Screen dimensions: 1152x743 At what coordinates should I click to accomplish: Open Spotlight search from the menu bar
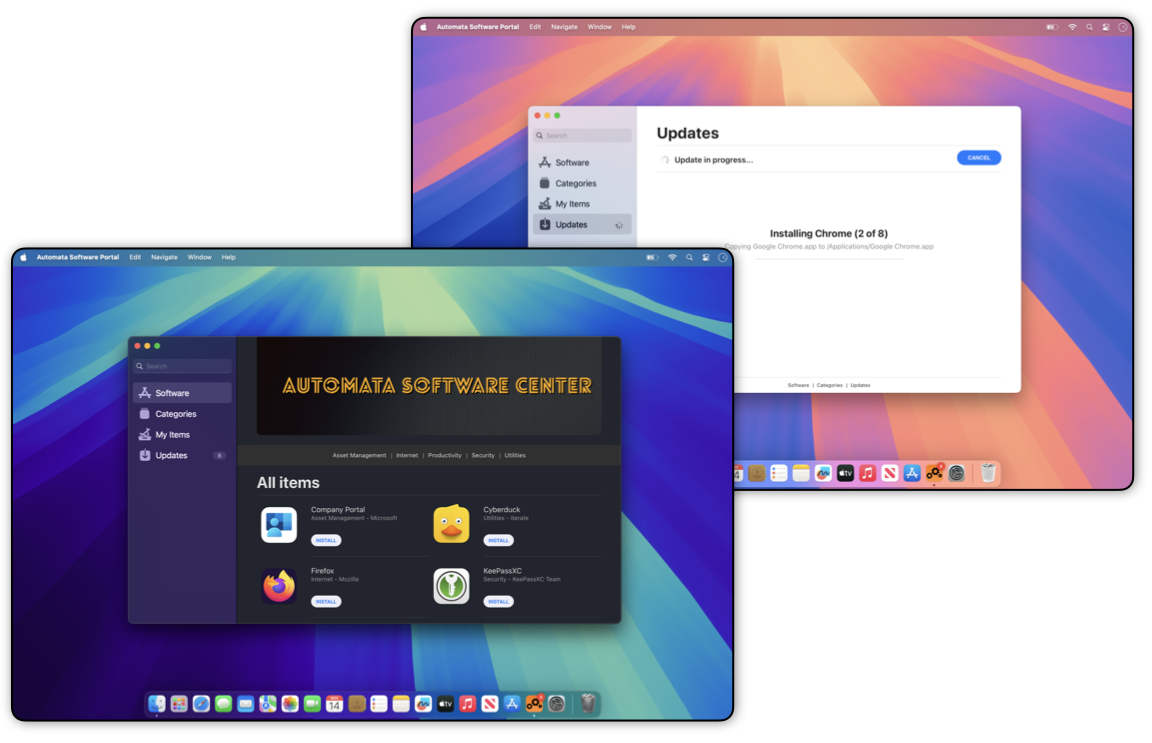[x=689, y=257]
